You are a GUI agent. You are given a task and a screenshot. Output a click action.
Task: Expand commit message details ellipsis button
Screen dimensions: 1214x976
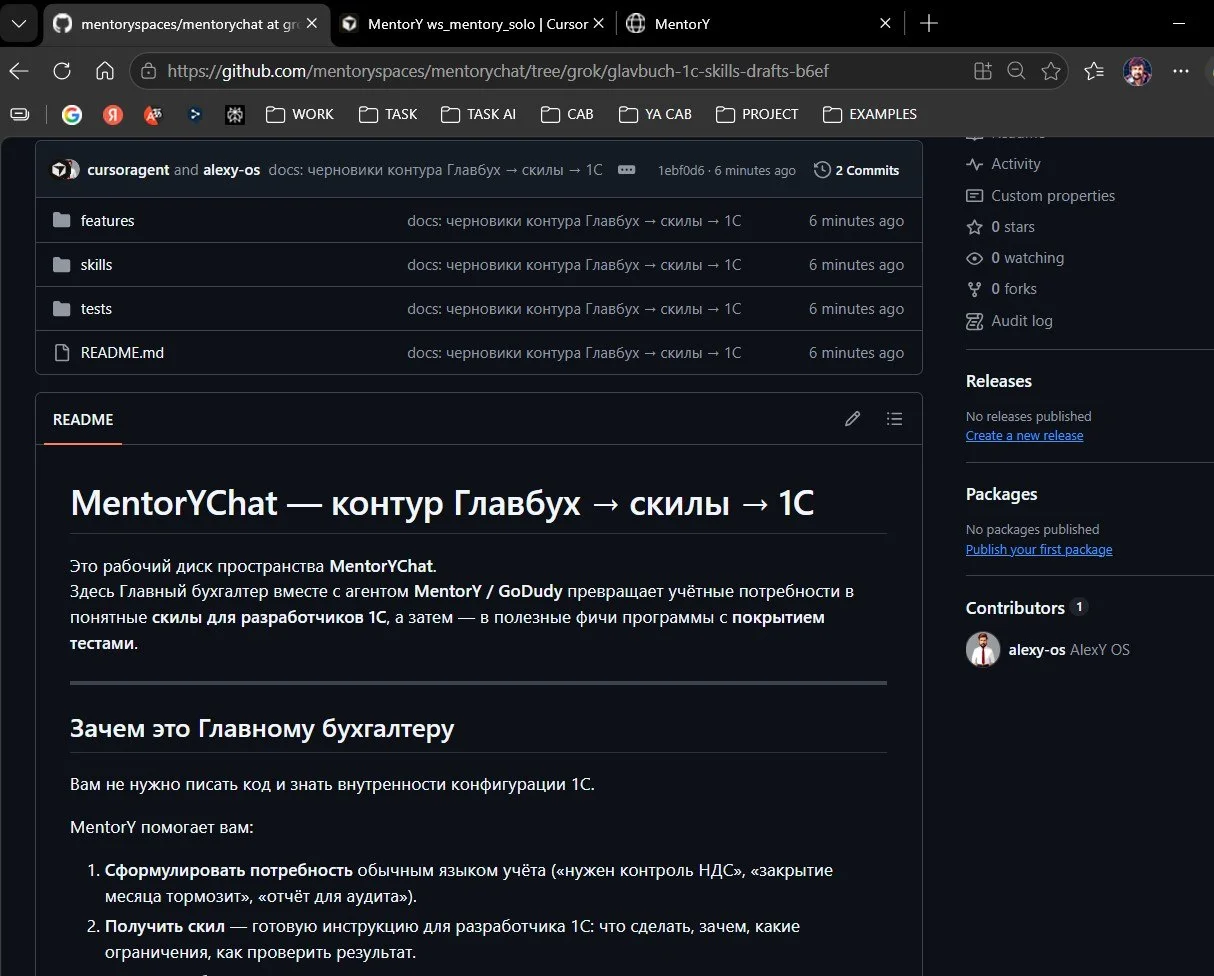pos(627,170)
